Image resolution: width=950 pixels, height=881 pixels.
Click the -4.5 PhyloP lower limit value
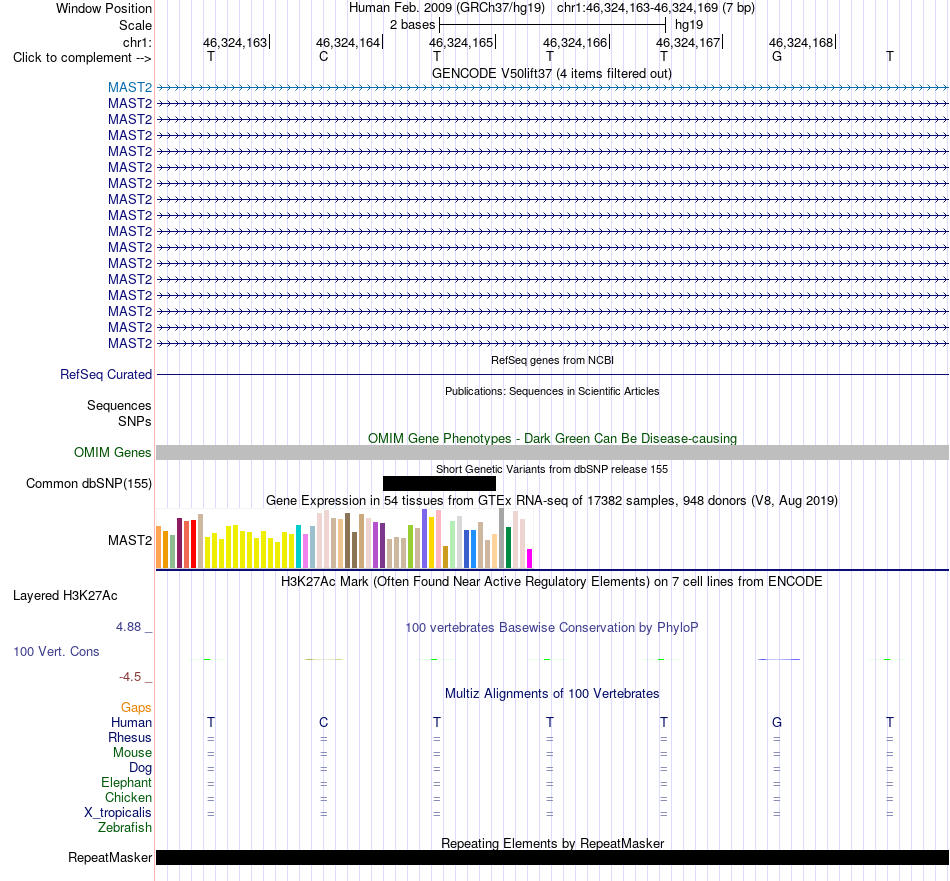click(x=130, y=677)
